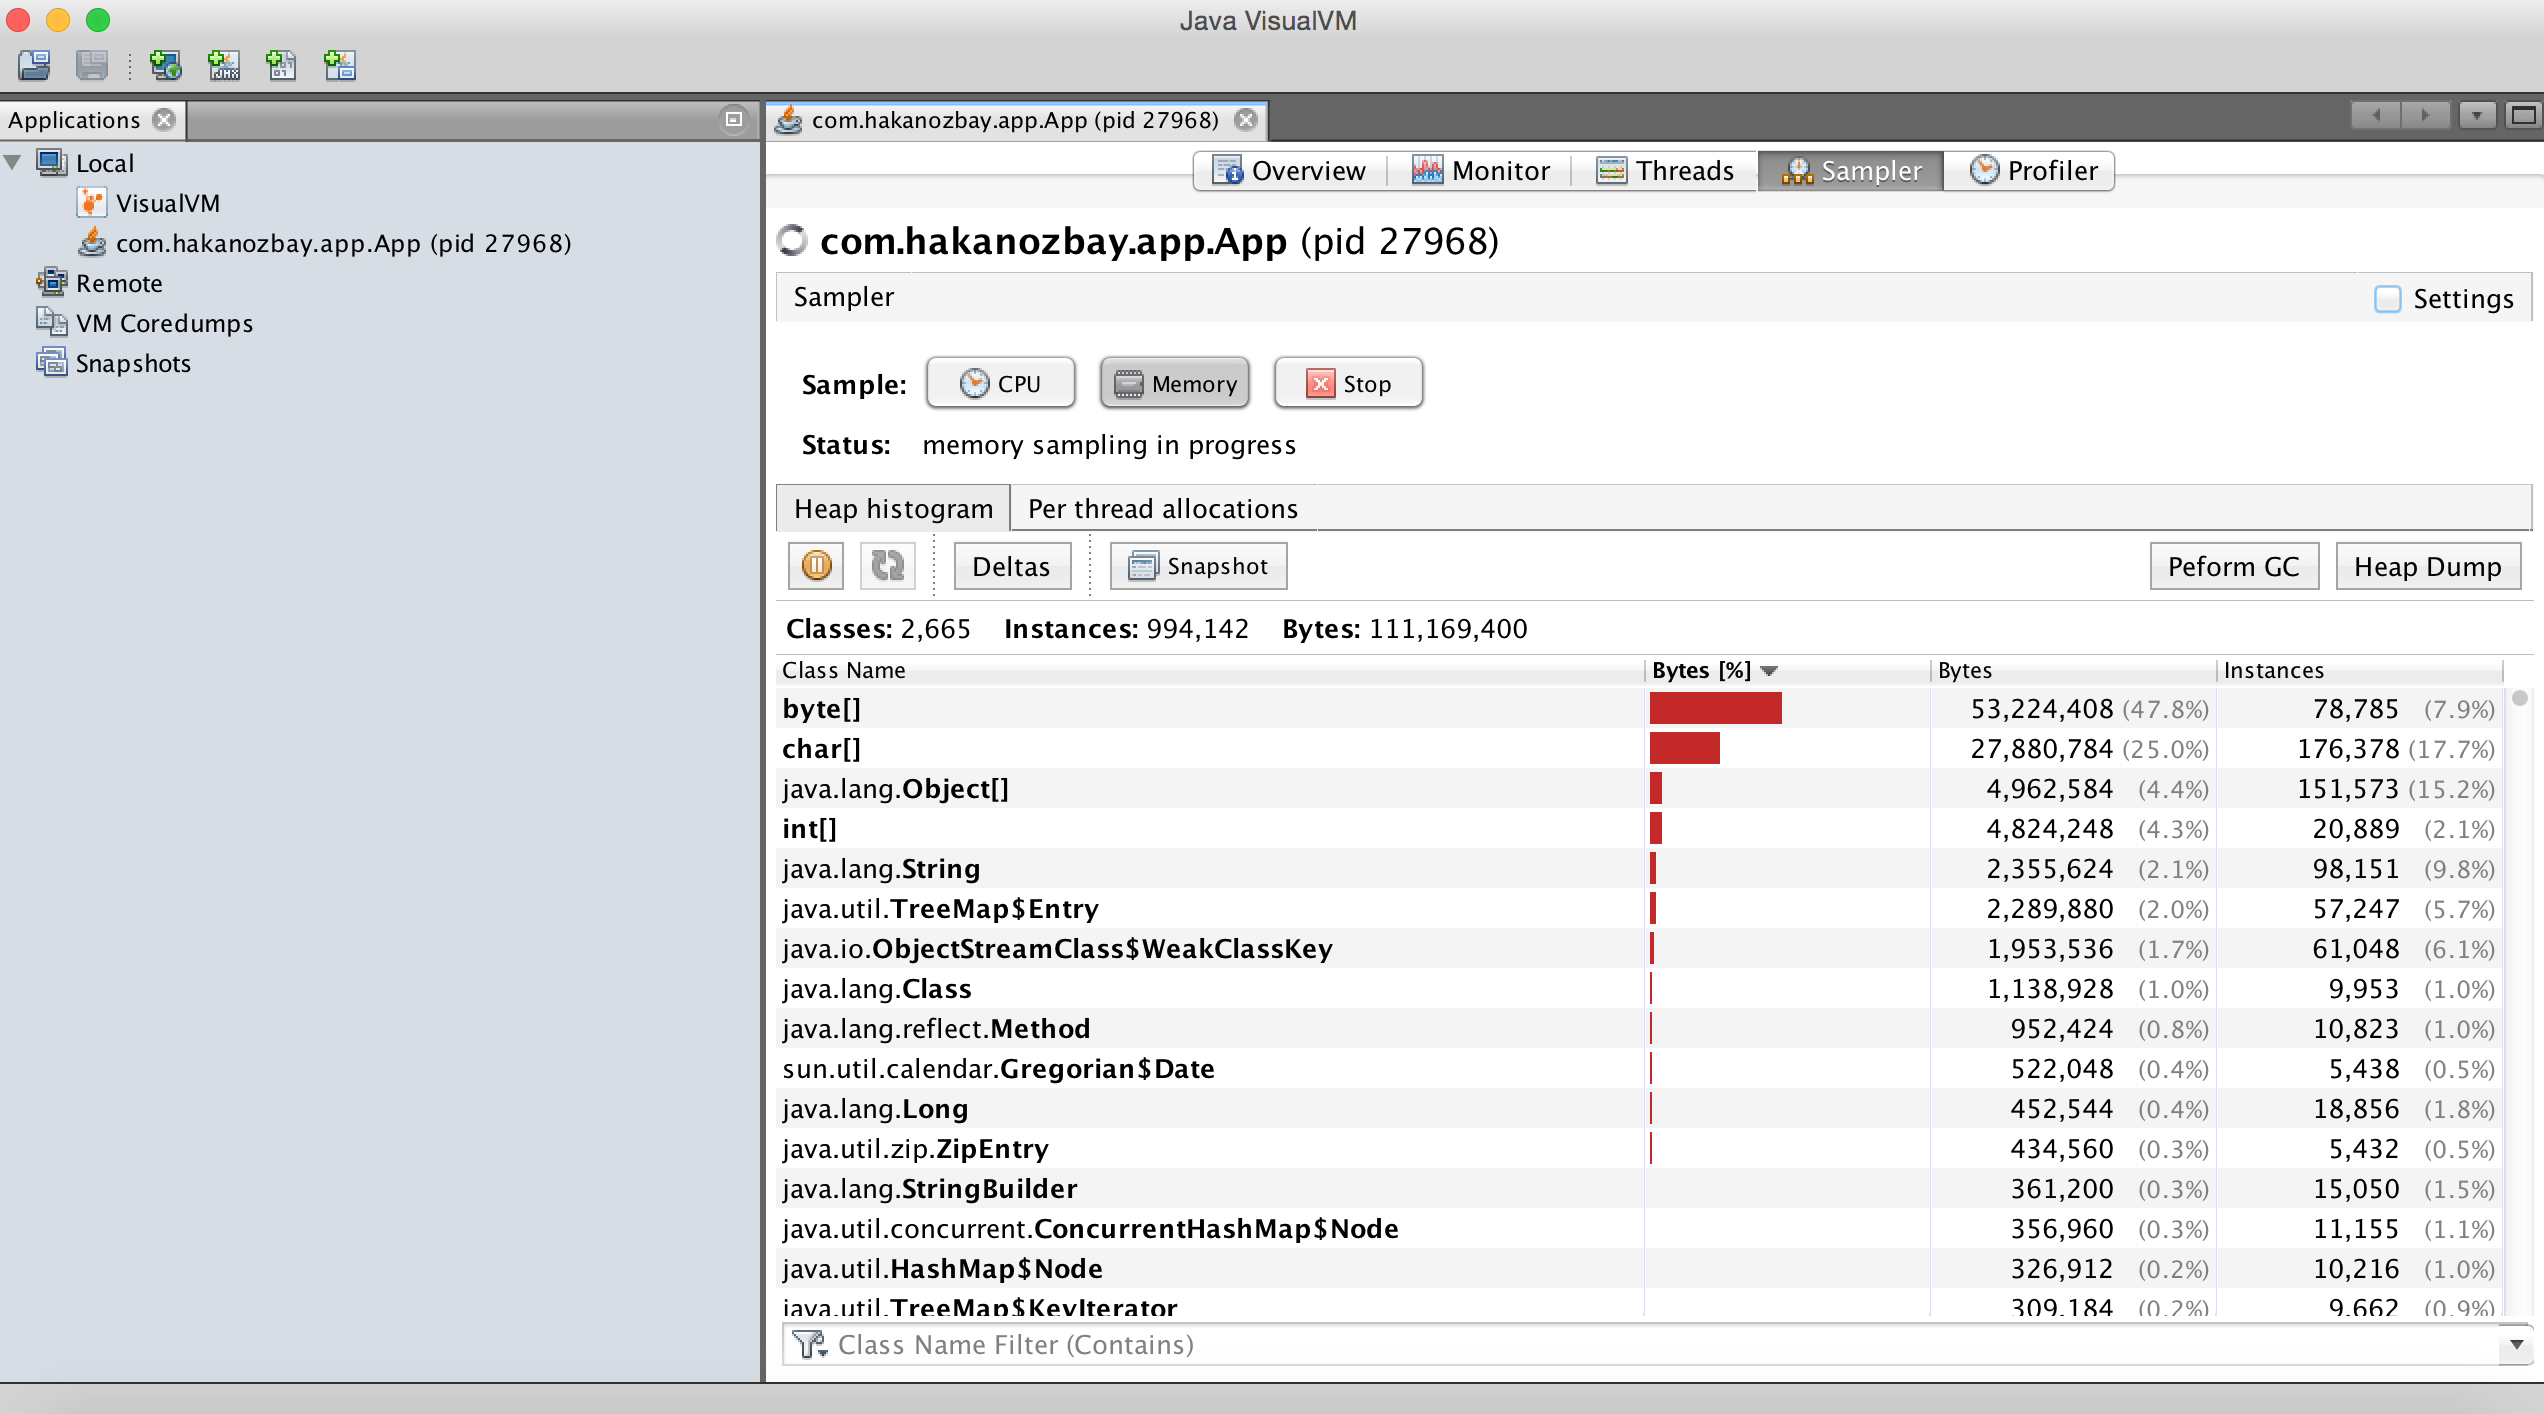Viewport: 2544px width, 1414px height.
Task: Toggle the Deltas view button
Action: tap(1011, 566)
